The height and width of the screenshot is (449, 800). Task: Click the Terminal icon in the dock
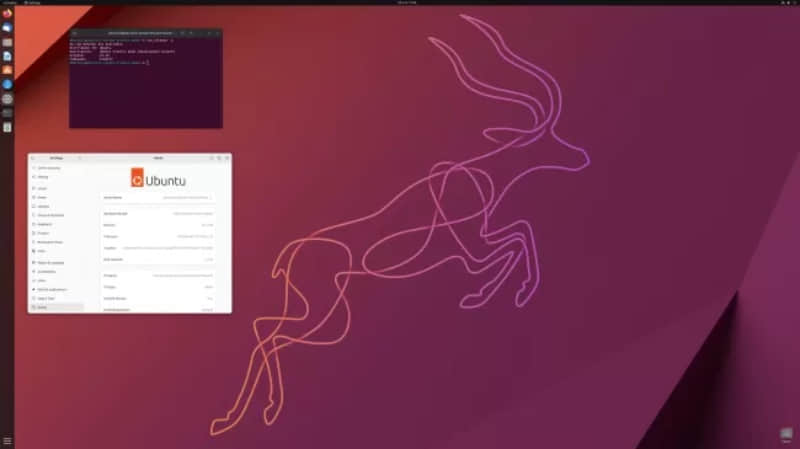[7, 113]
